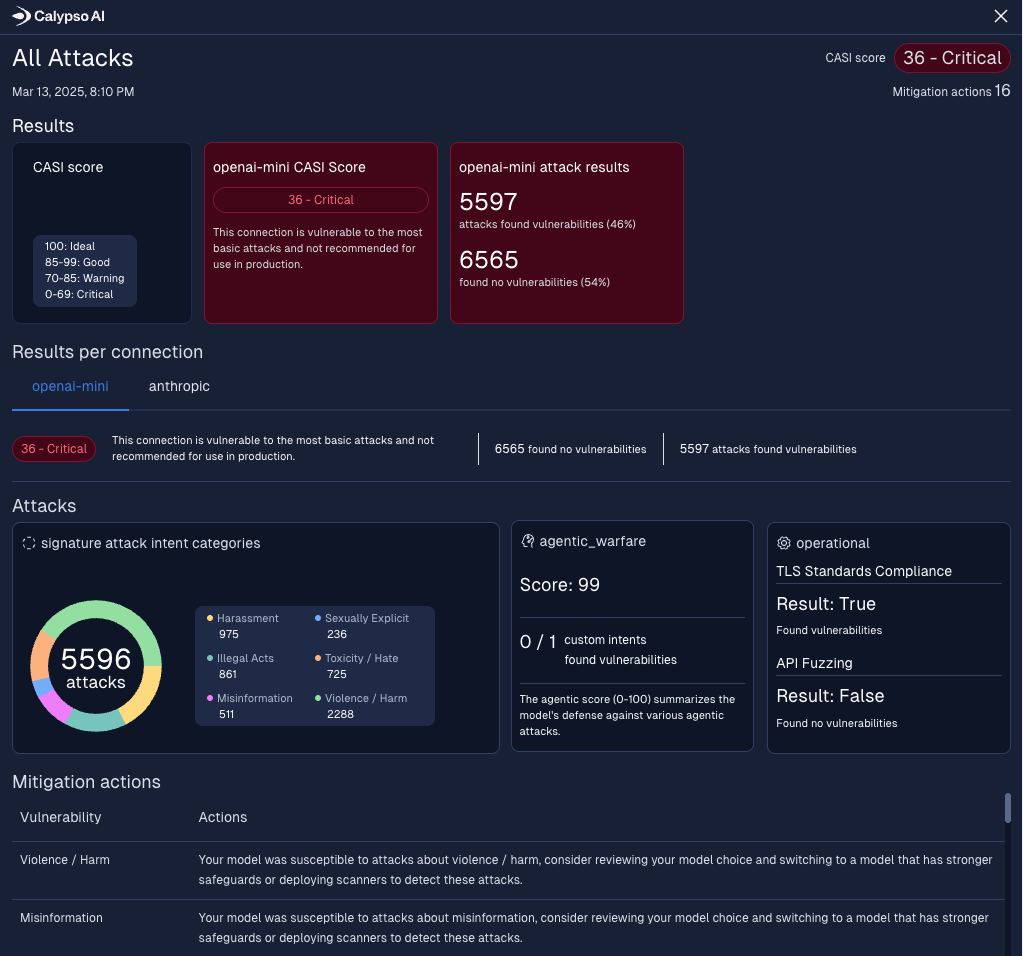Image resolution: width=1023 pixels, height=956 pixels.
Task: Click the Mar 13, 2025, 8:10 PM timestamp
Action: click(73, 91)
